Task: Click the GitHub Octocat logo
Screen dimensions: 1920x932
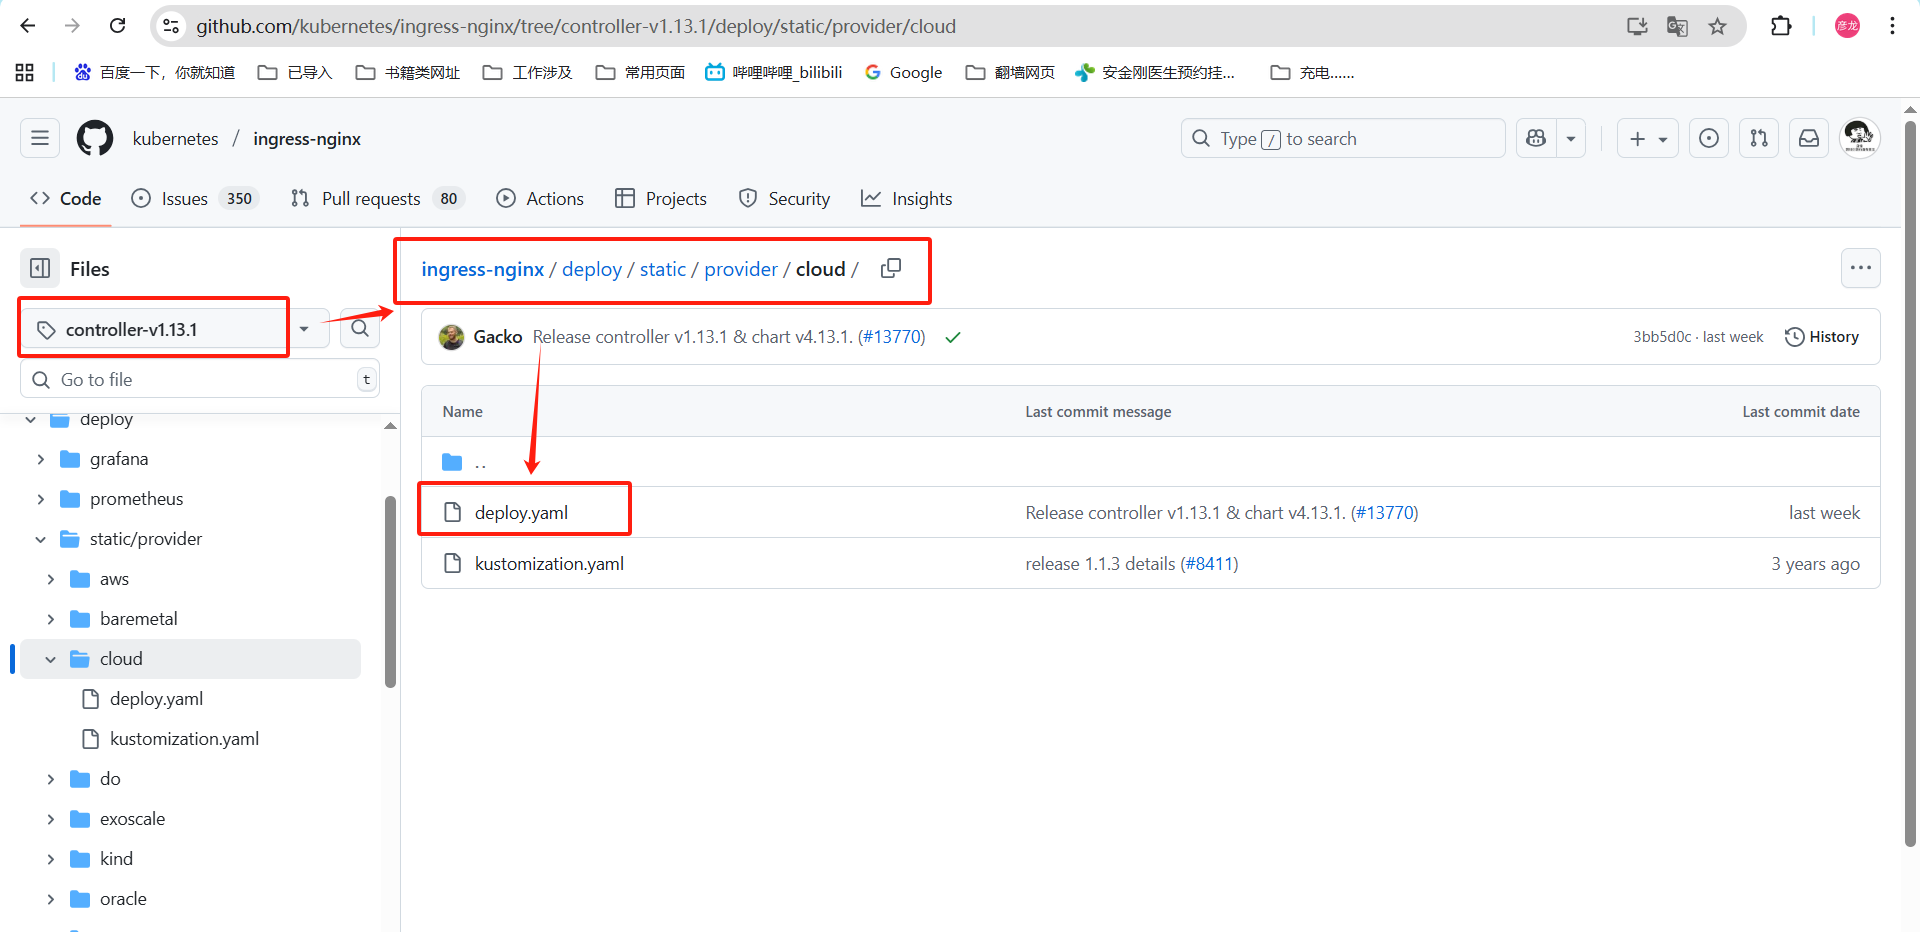Action: click(95, 138)
